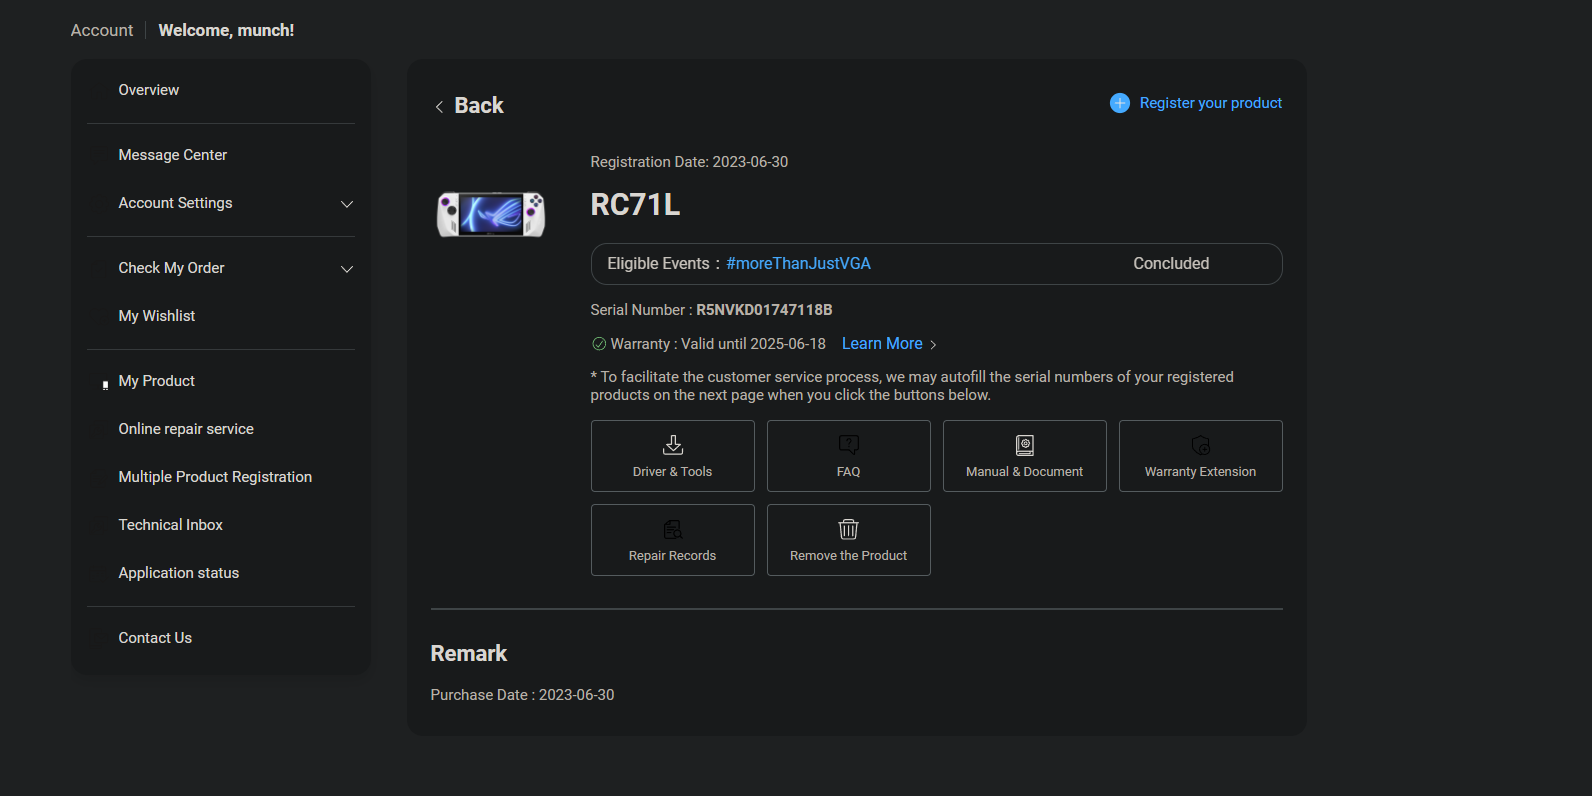
Task: Click the Purchase Date 2023-06-30 text
Action: click(x=523, y=695)
